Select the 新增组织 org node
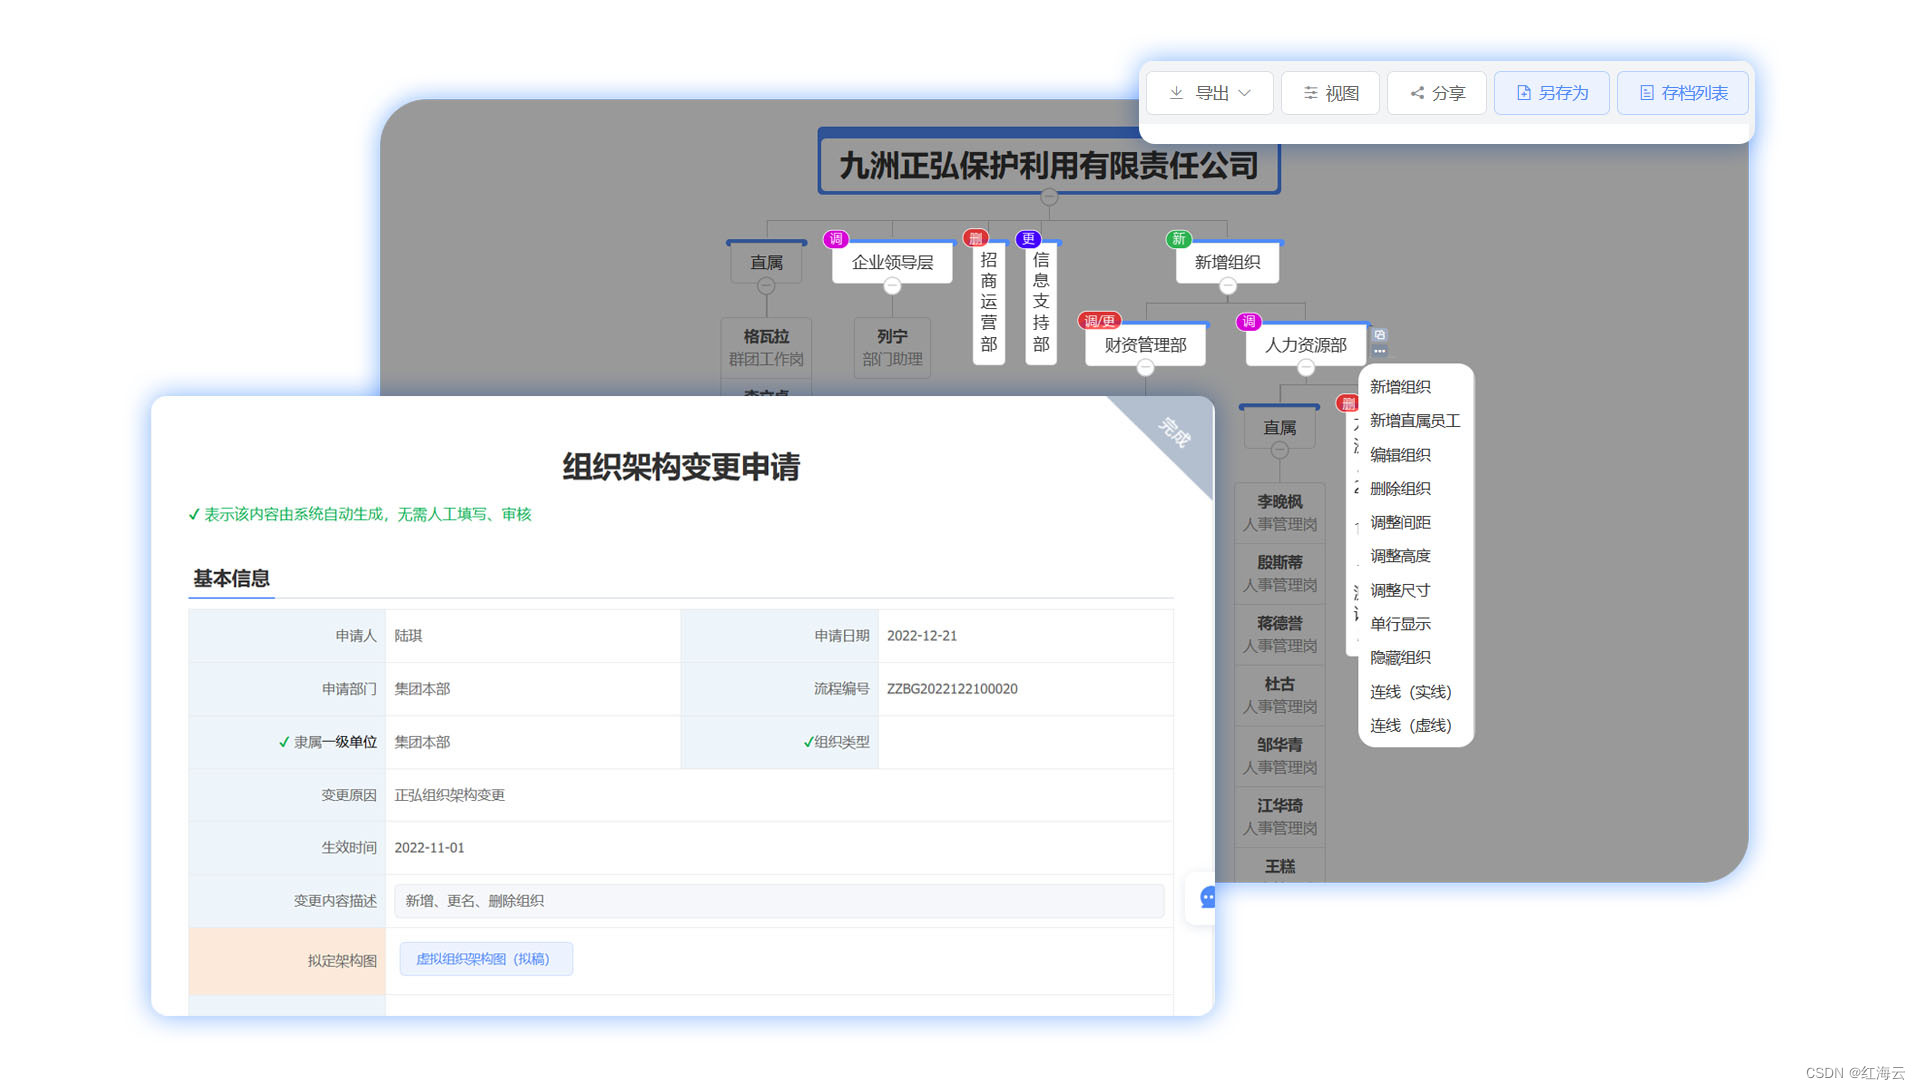Viewport: 1920px width, 1089px height. click(1227, 262)
